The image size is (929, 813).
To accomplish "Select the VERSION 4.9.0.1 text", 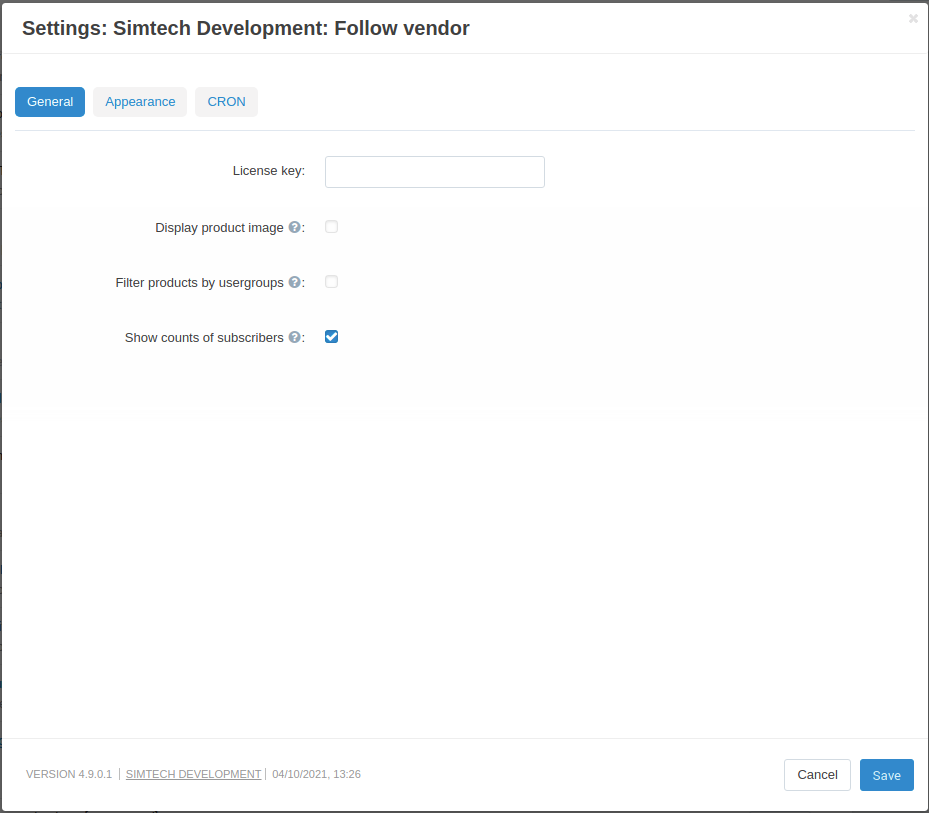I will click(x=69, y=774).
